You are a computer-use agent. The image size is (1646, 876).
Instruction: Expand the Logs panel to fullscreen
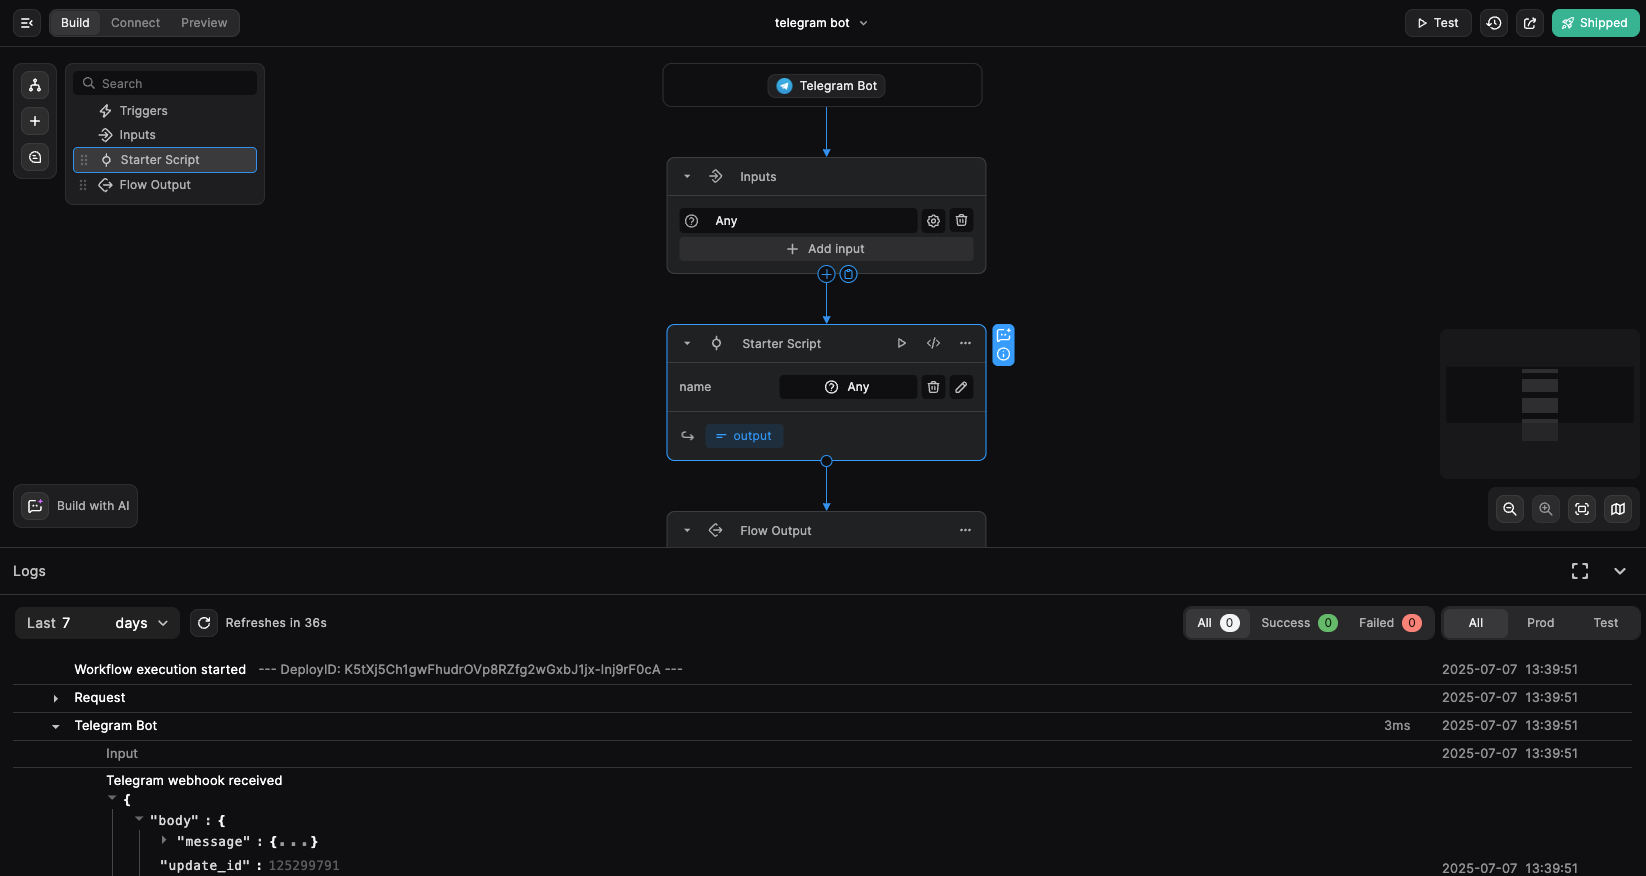(x=1580, y=571)
